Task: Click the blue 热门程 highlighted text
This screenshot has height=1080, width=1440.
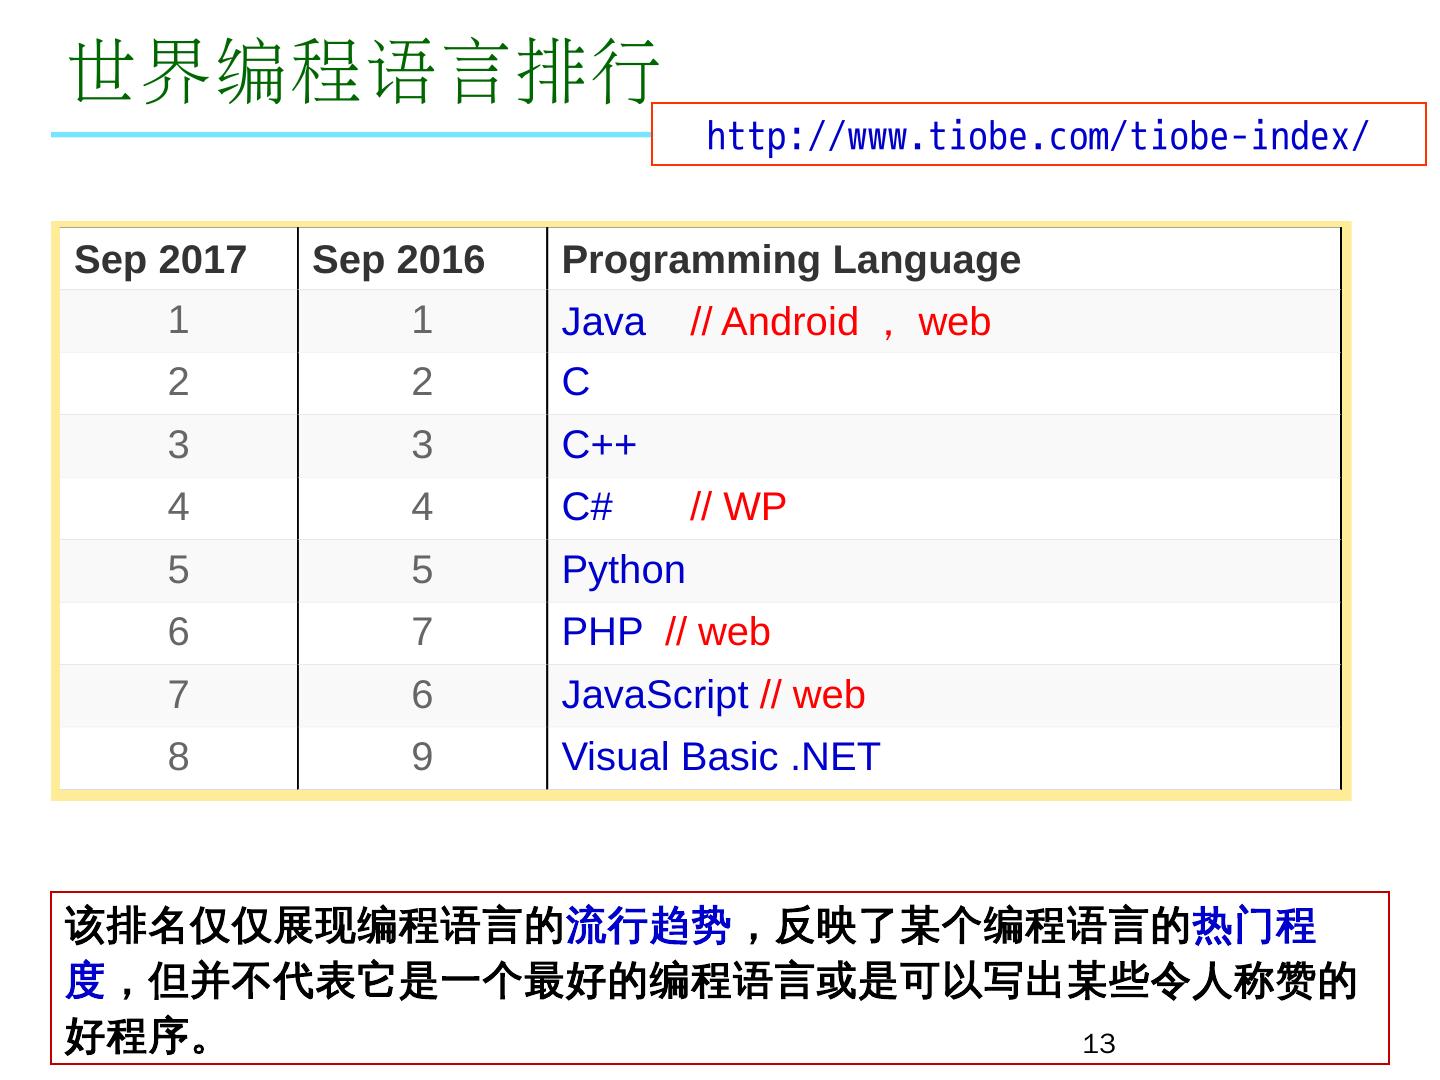Action: pyautogui.click(x=1253, y=926)
